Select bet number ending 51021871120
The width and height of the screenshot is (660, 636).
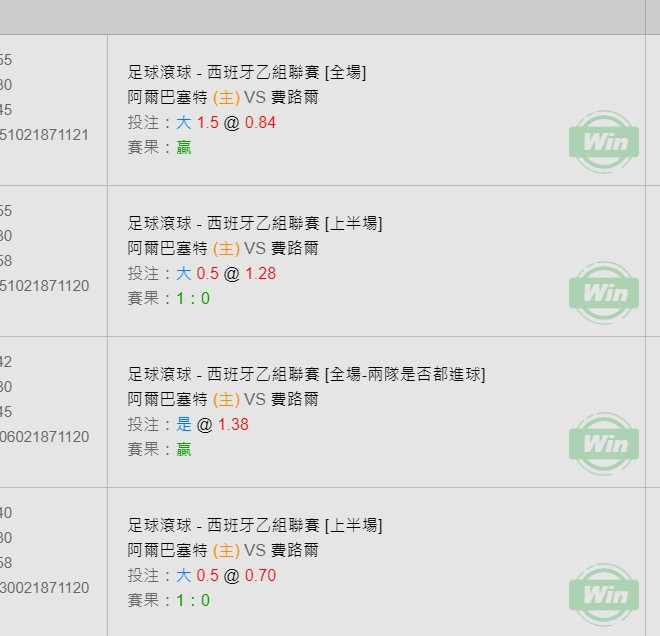point(44,286)
